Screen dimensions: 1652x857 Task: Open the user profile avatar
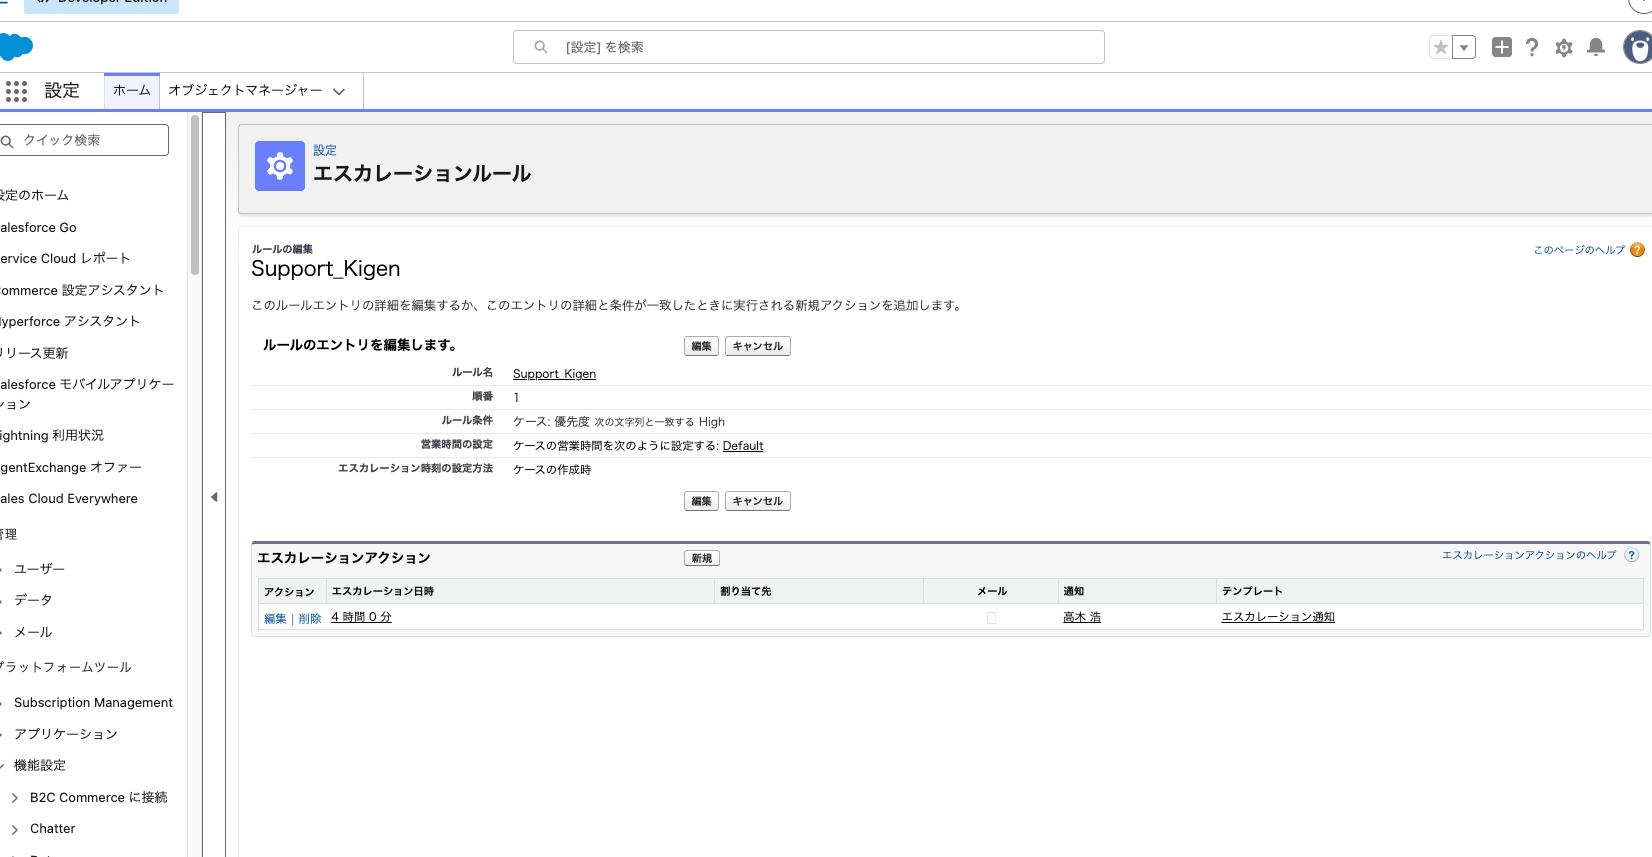click(1638, 47)
